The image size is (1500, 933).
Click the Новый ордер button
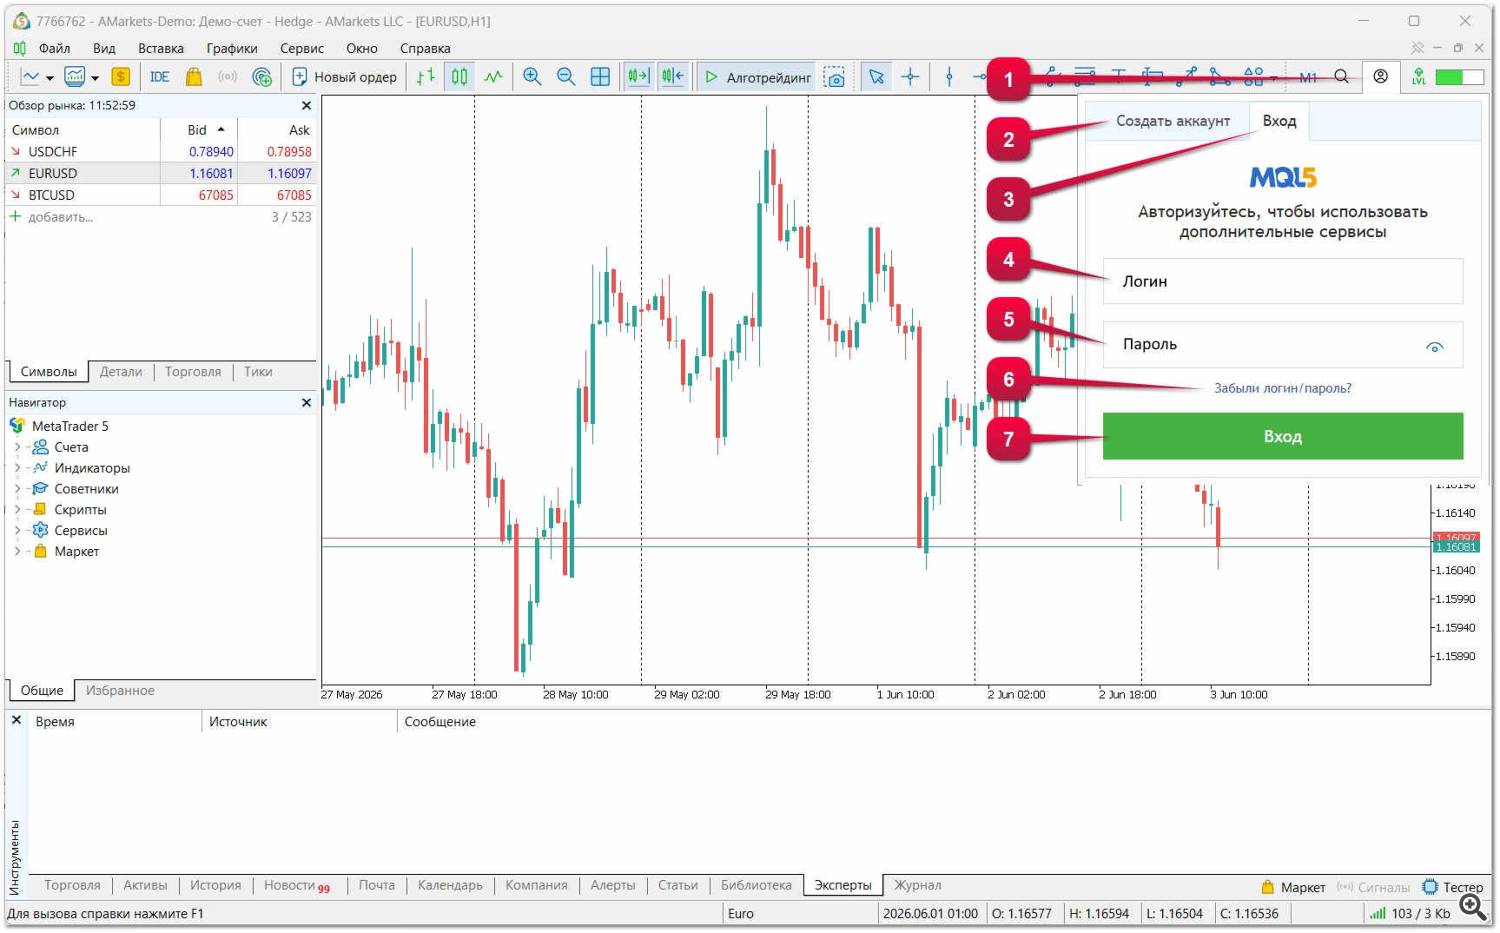tap(344, 77)
